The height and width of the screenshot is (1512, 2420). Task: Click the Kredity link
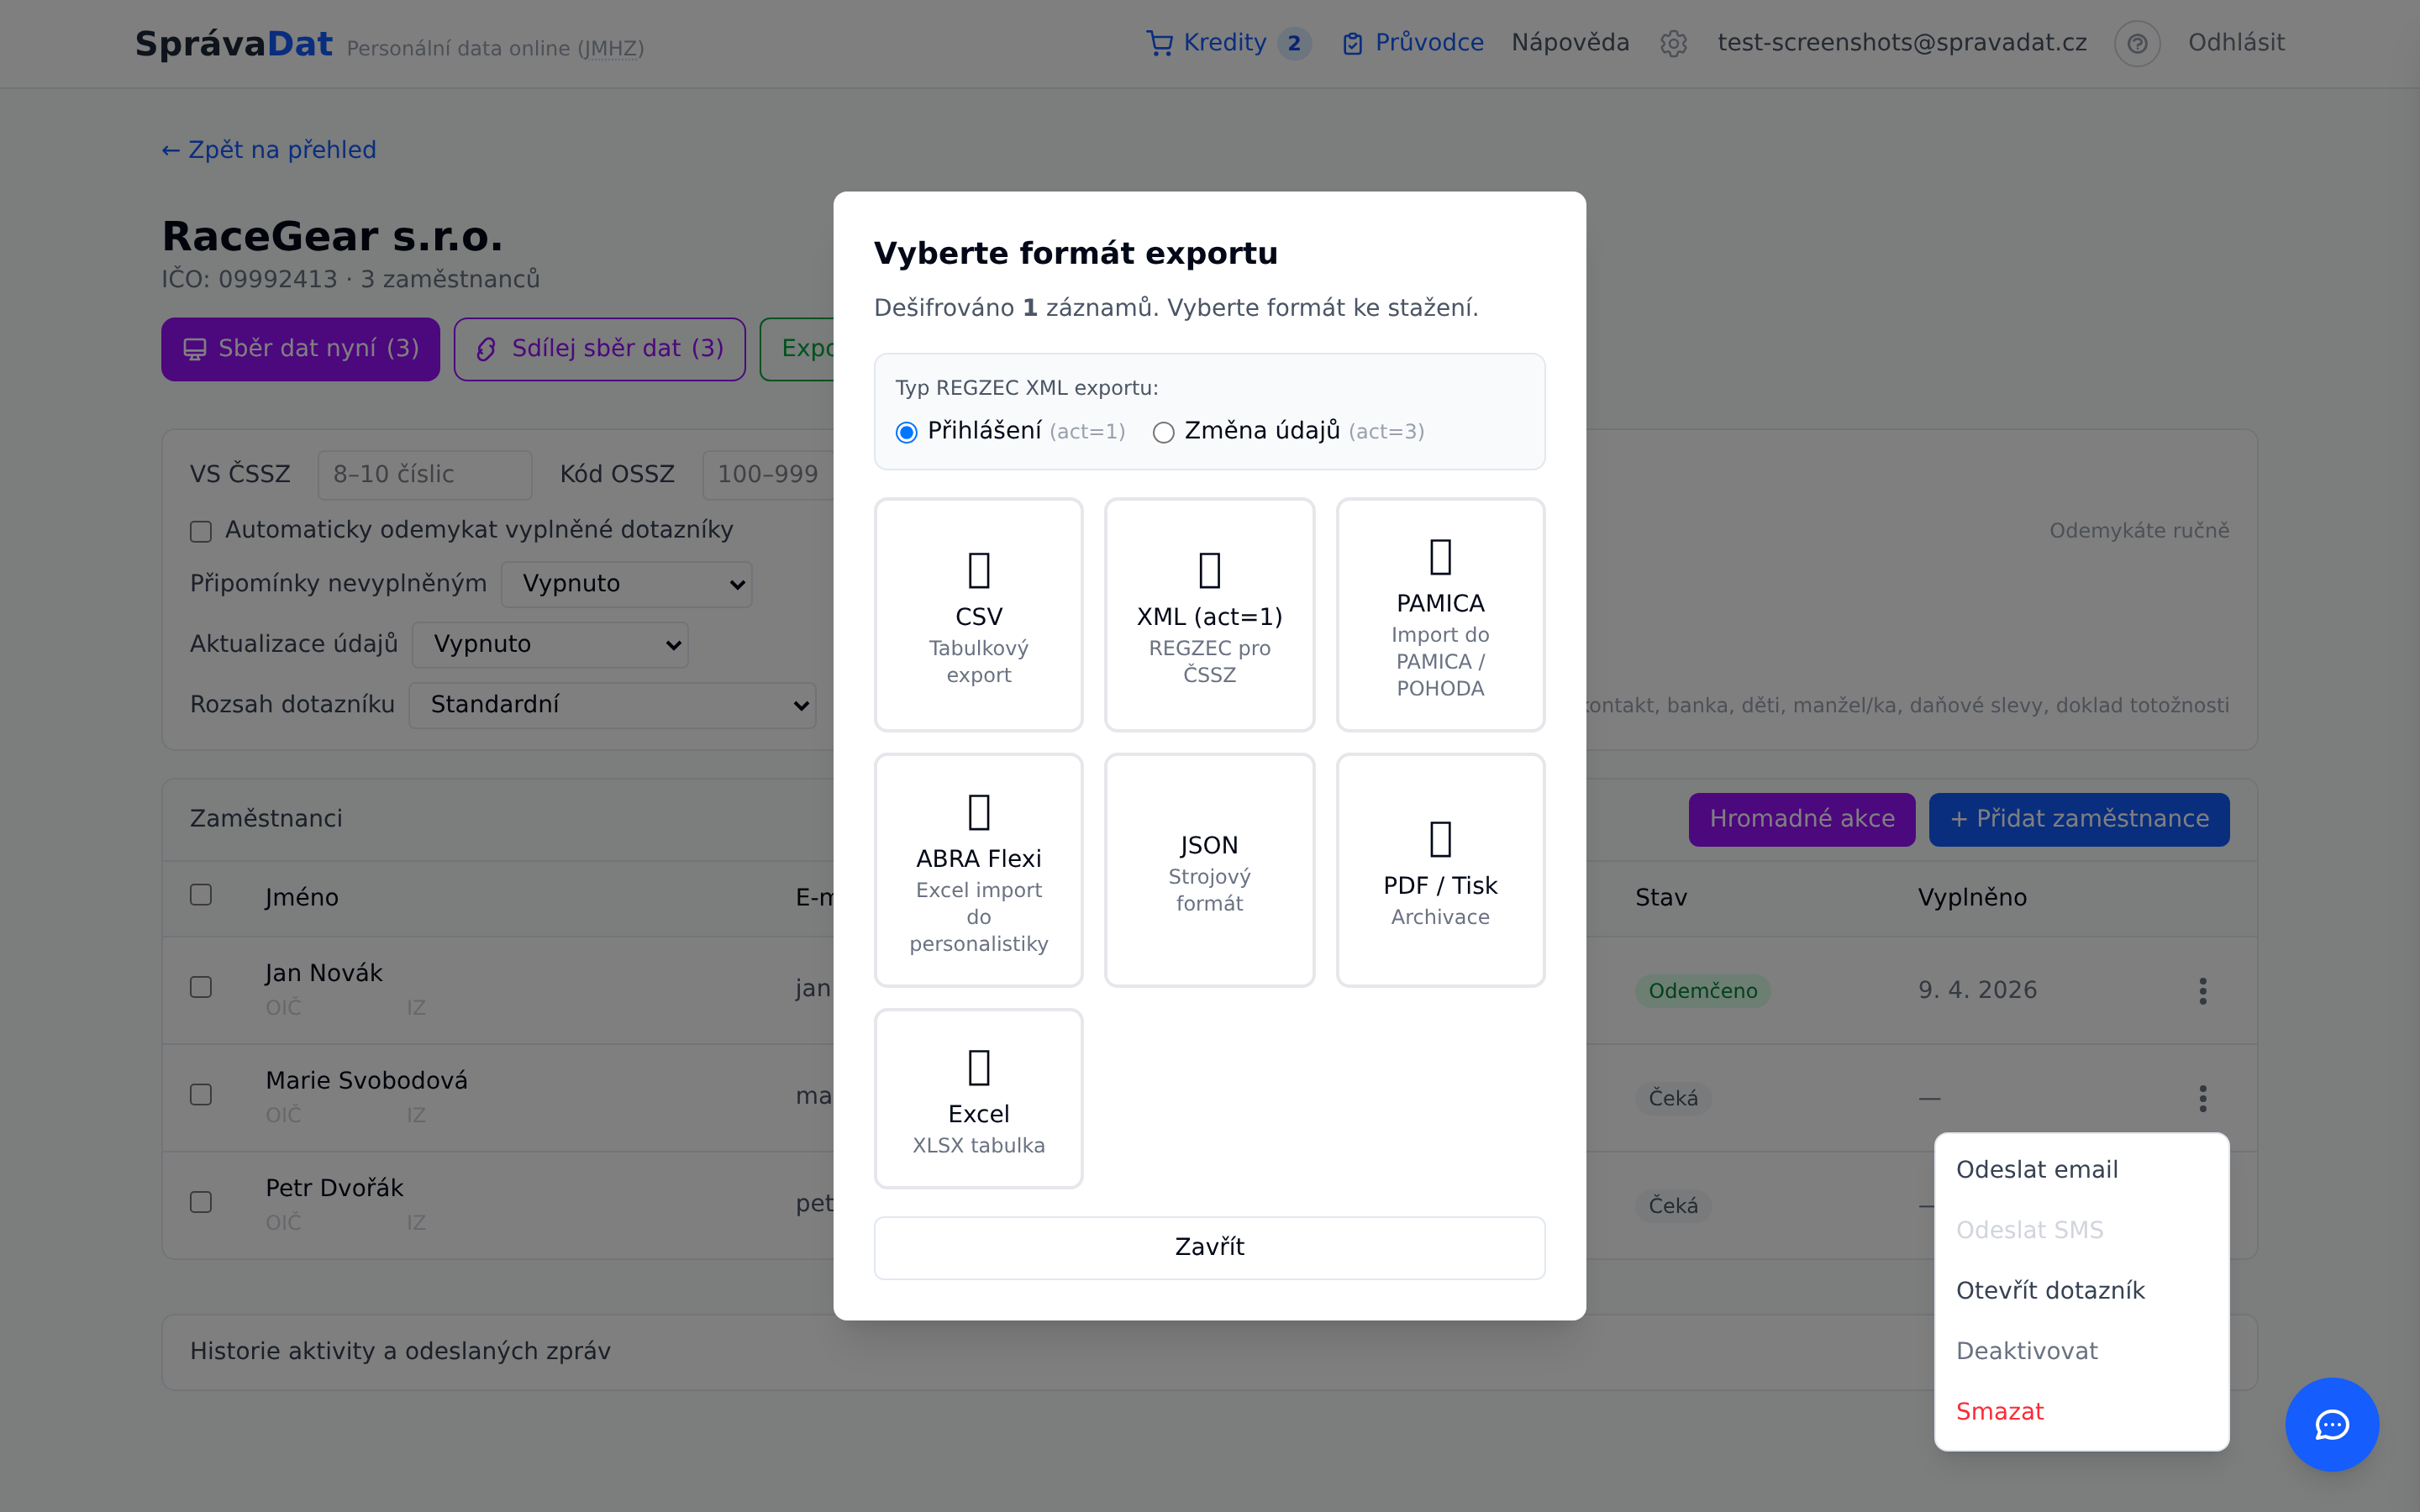tap(1225, 43)
